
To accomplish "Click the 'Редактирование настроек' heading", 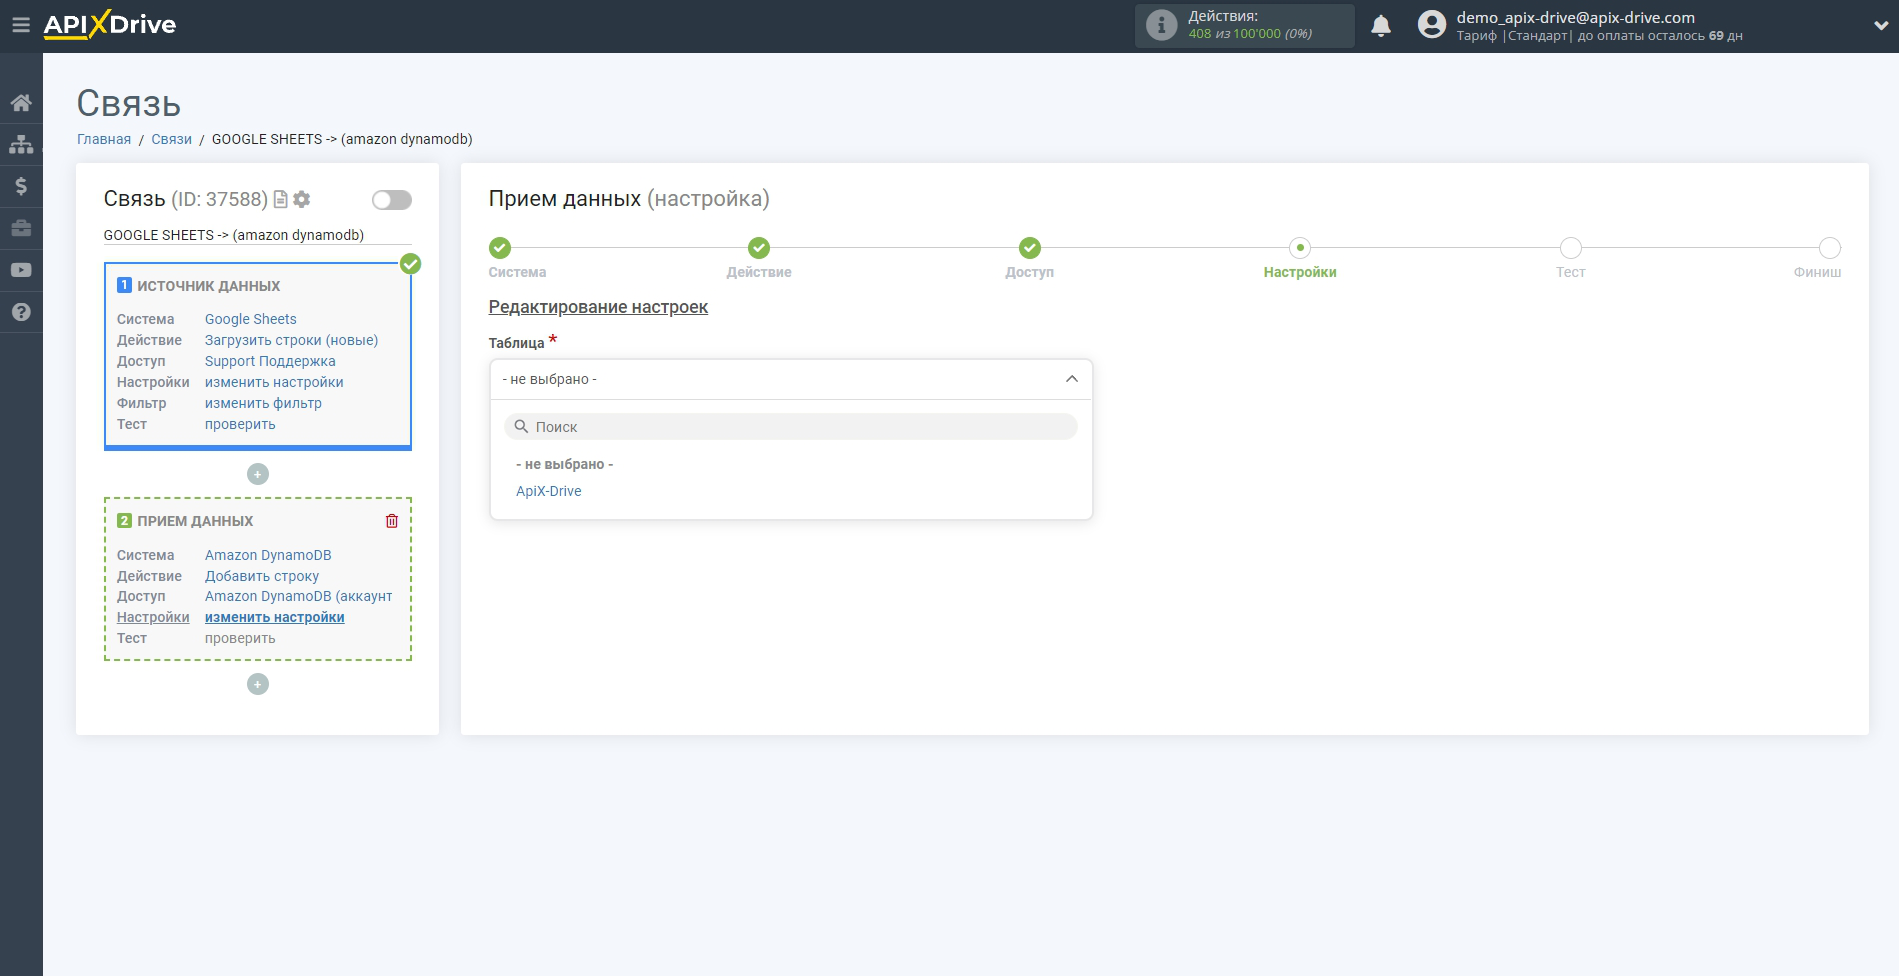I will click(598, 307).
